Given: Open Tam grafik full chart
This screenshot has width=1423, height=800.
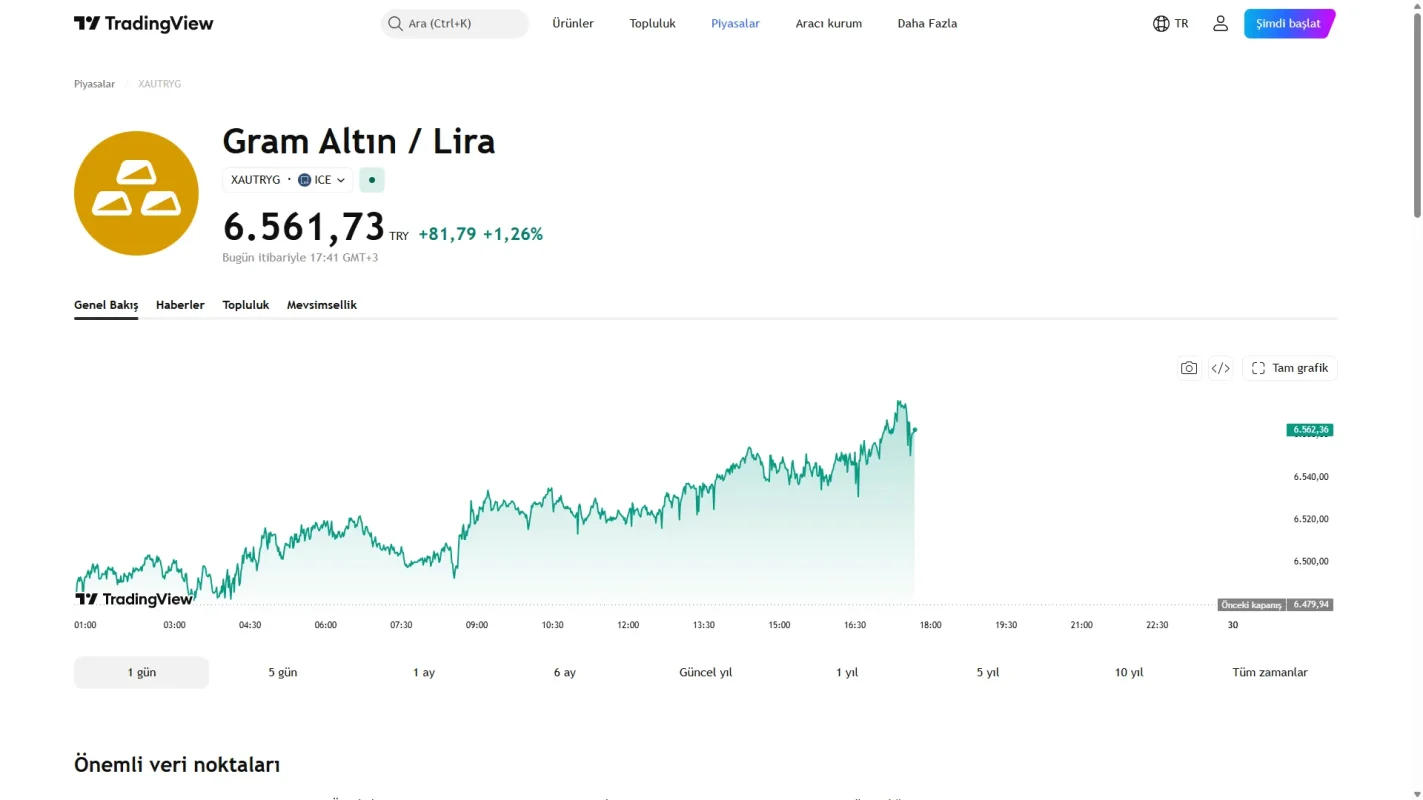Looking at the screenshot, I should click(x=1290, y=368).
